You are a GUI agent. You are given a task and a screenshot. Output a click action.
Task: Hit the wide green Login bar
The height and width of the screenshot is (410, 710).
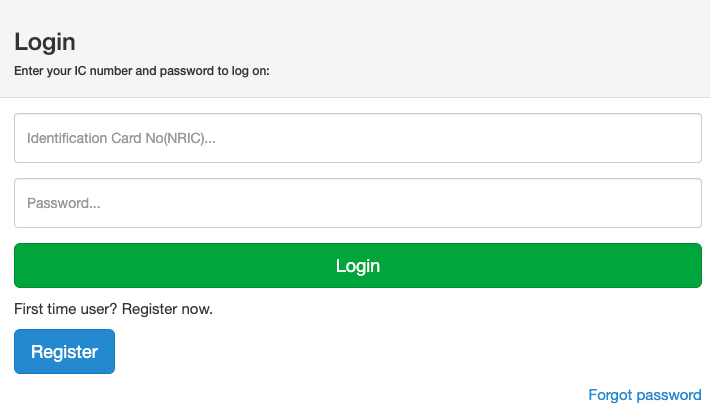pyautogui.click(x=357, y=266)
